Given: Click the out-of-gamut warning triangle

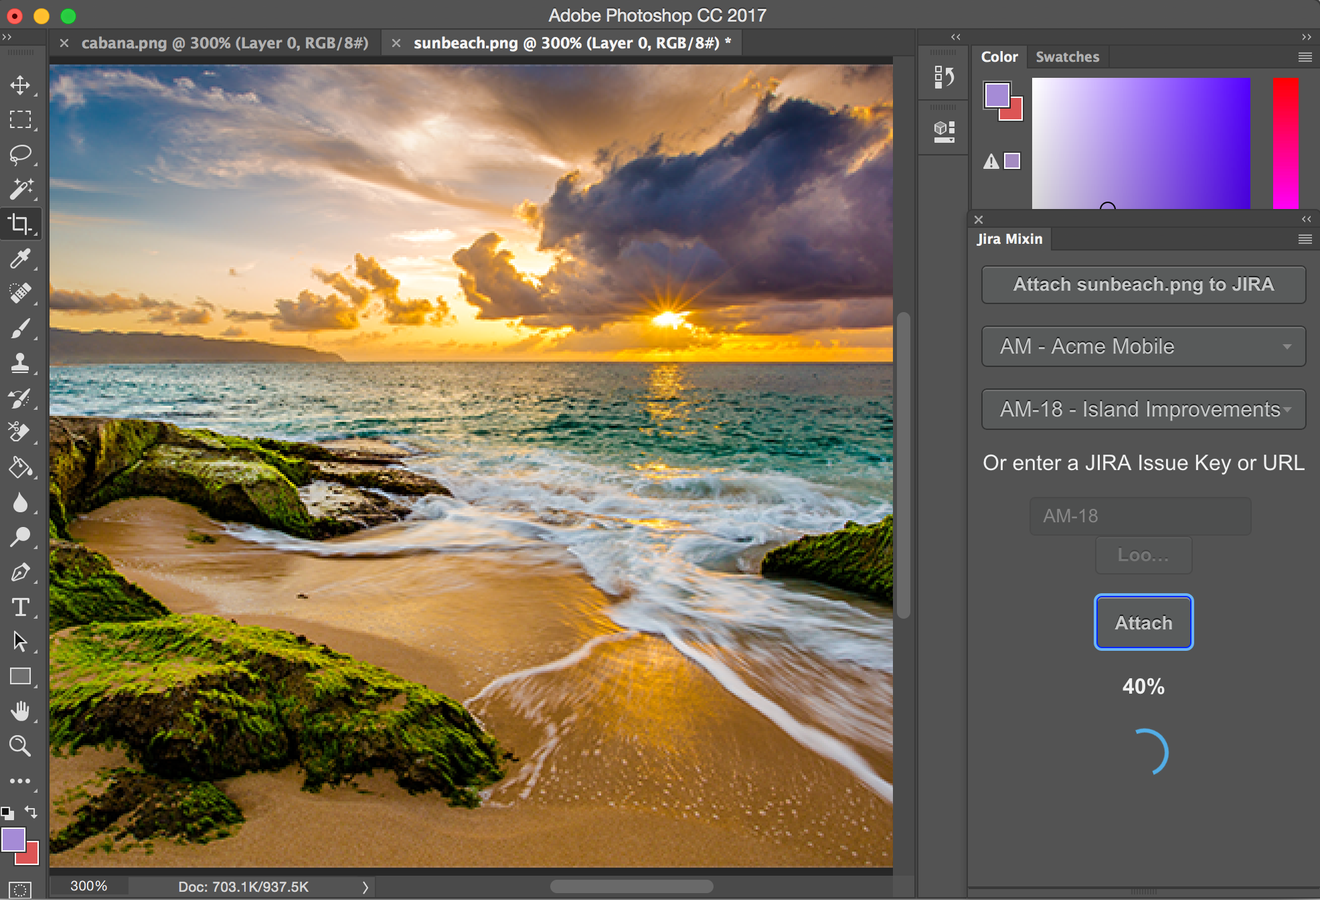Looking at the screenshot, I should coord(991,161).
